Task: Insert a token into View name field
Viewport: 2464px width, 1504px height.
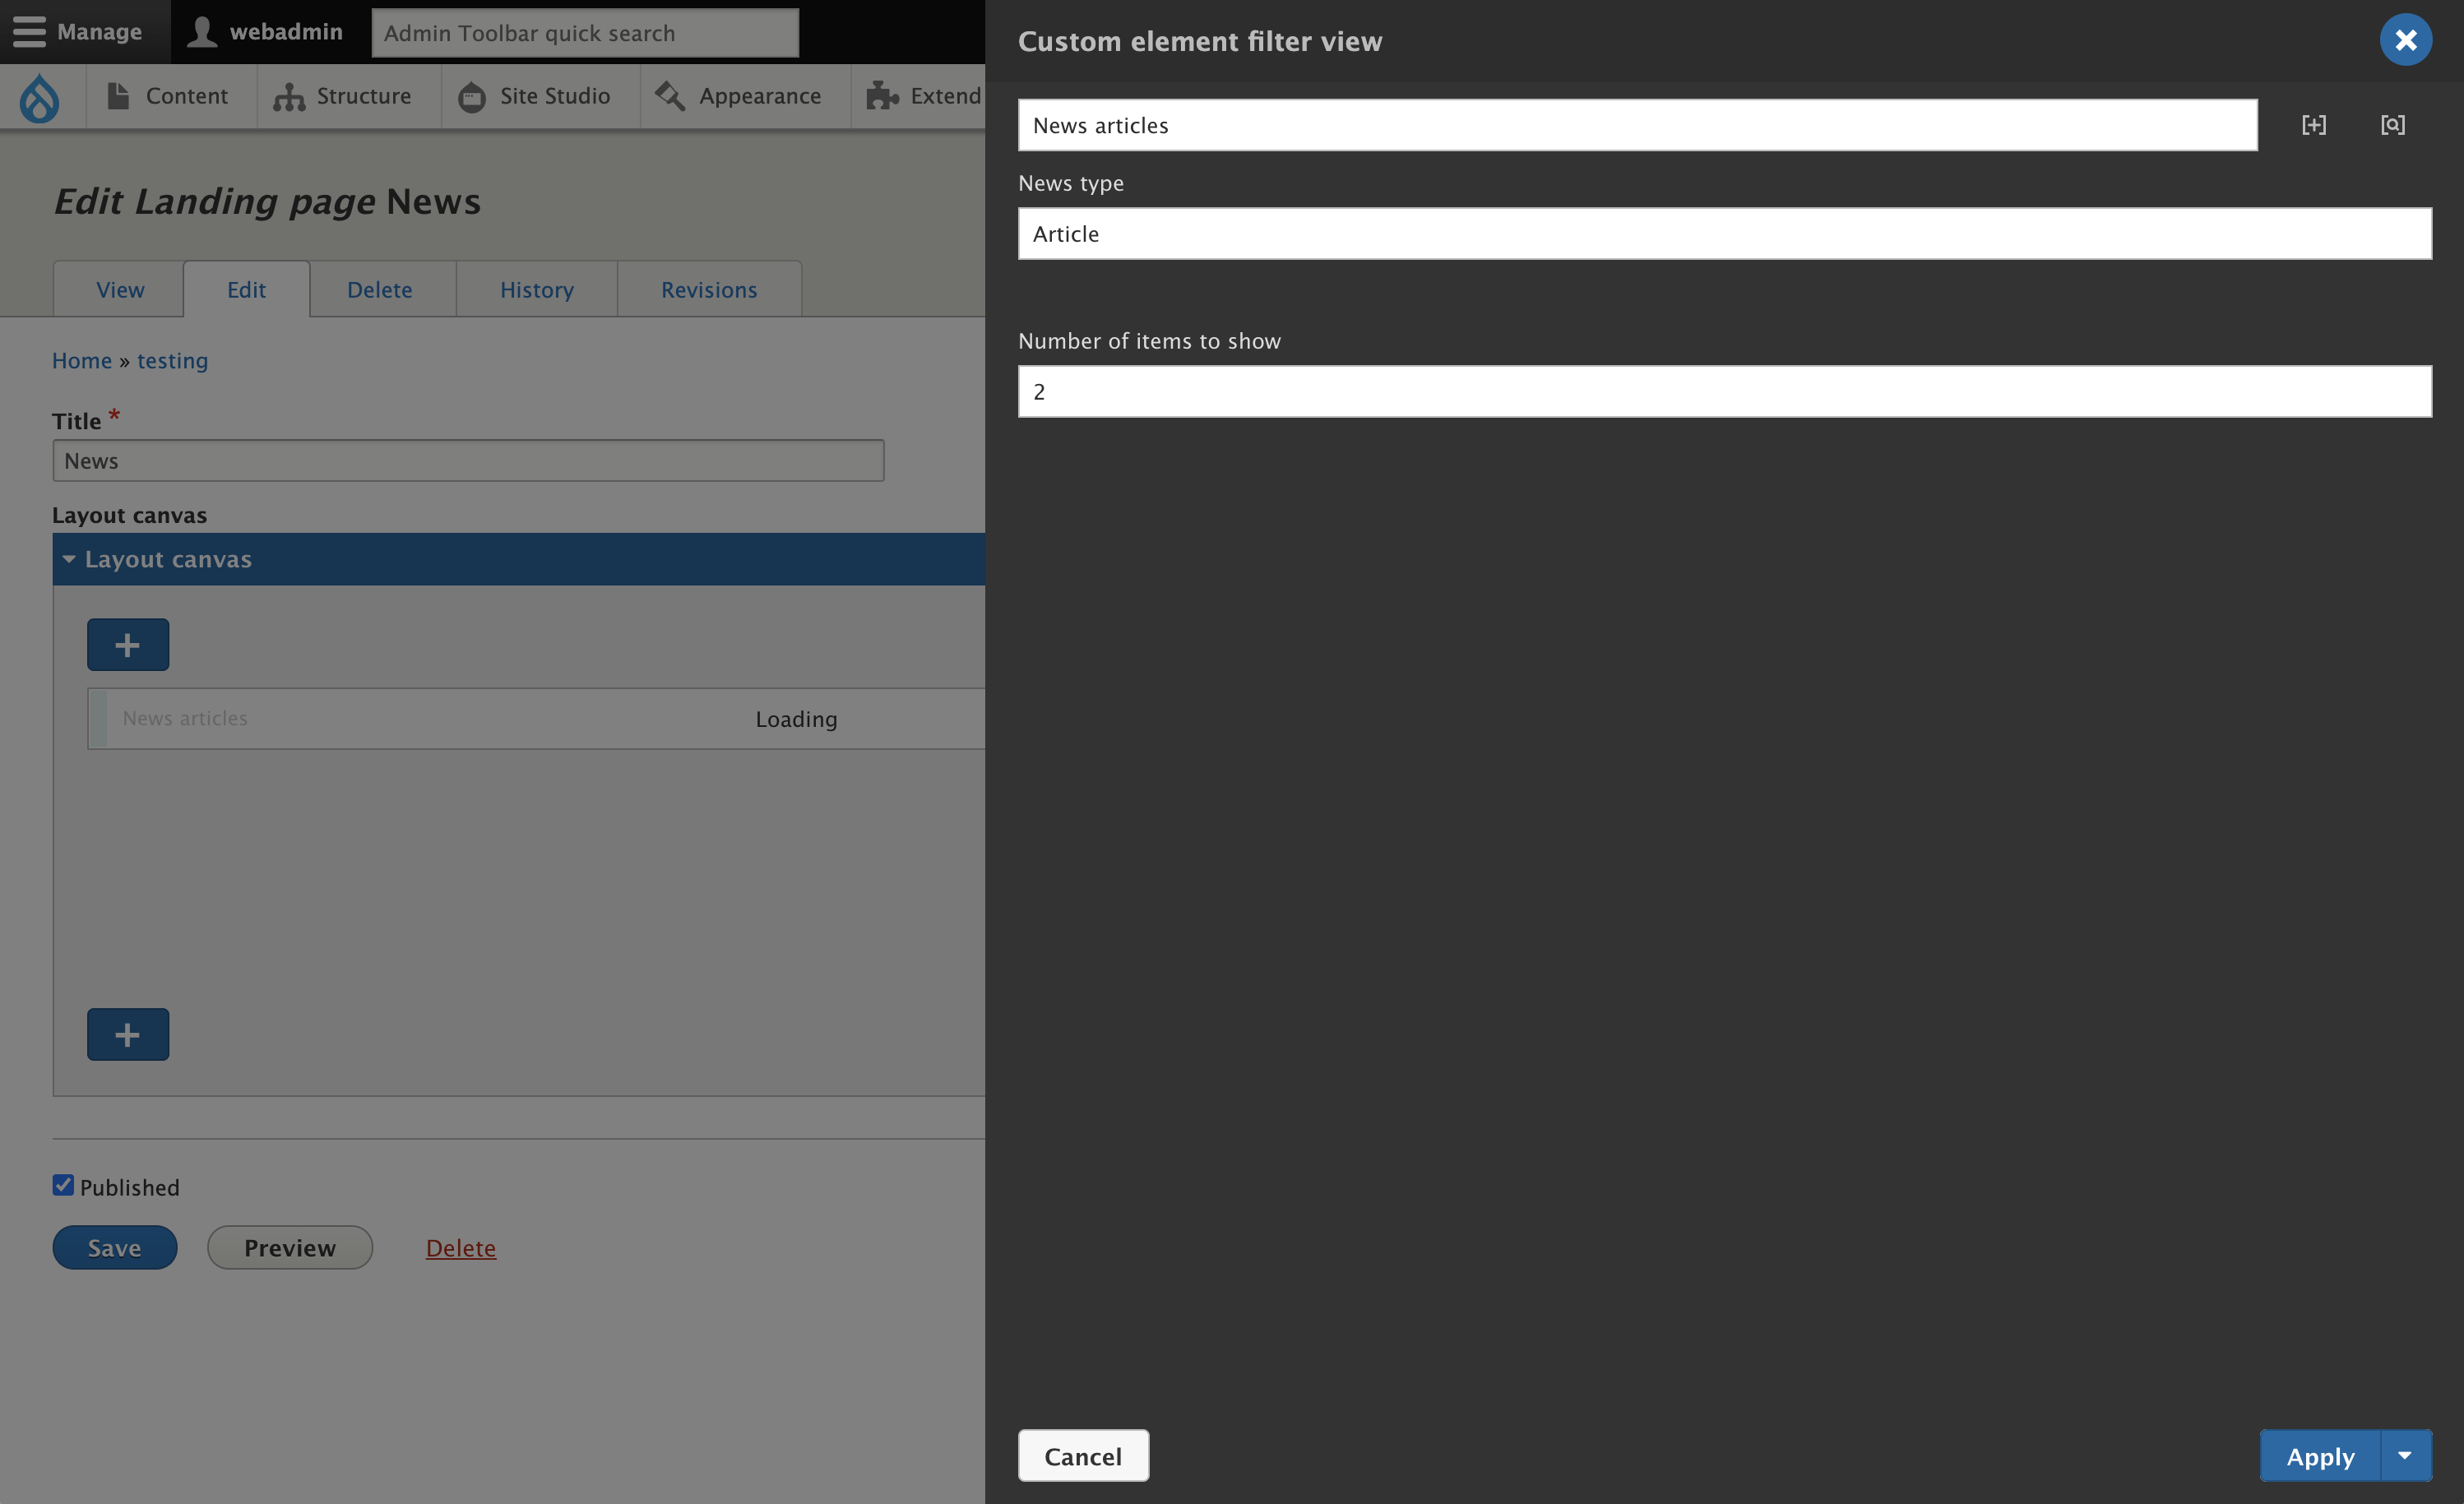Action: pos(2315,125)
